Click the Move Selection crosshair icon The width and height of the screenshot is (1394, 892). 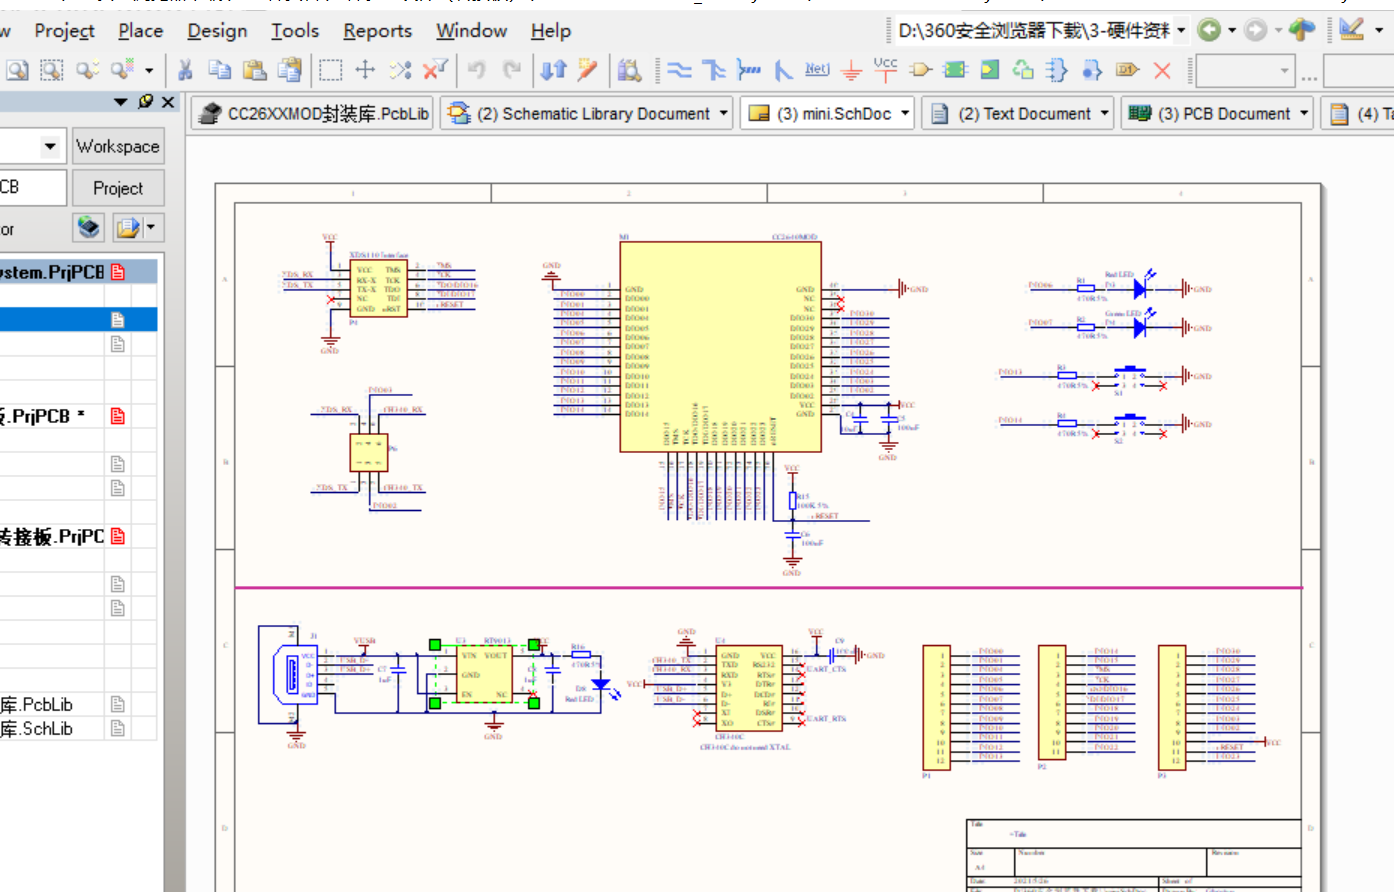365,69
